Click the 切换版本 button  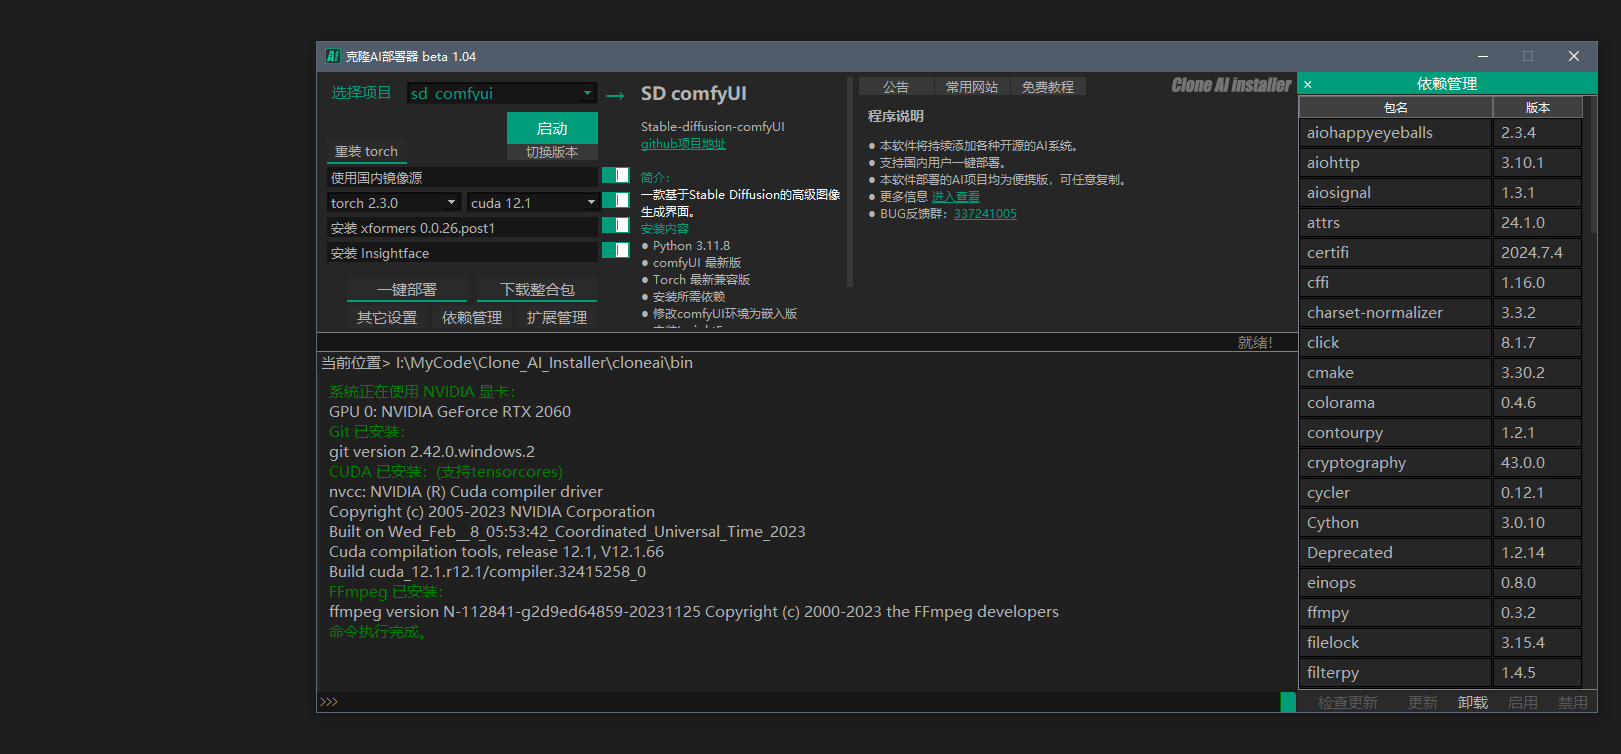coord(552,152)
